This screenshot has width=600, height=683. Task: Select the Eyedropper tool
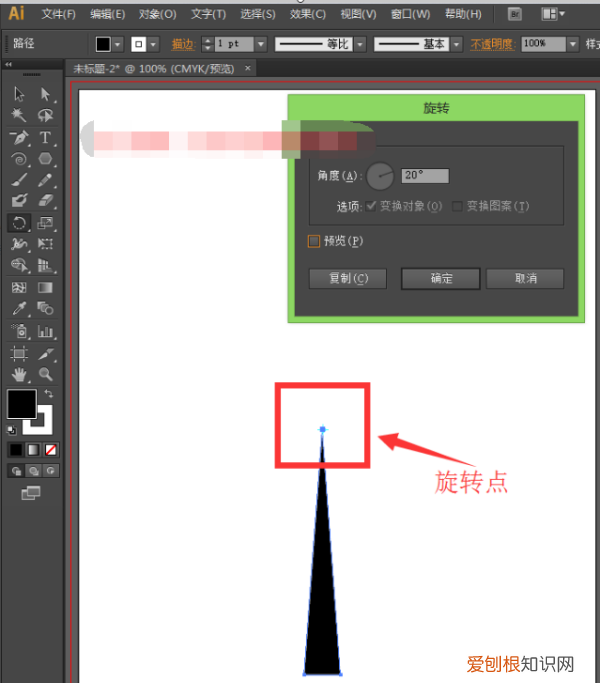[x=19, y=309]
